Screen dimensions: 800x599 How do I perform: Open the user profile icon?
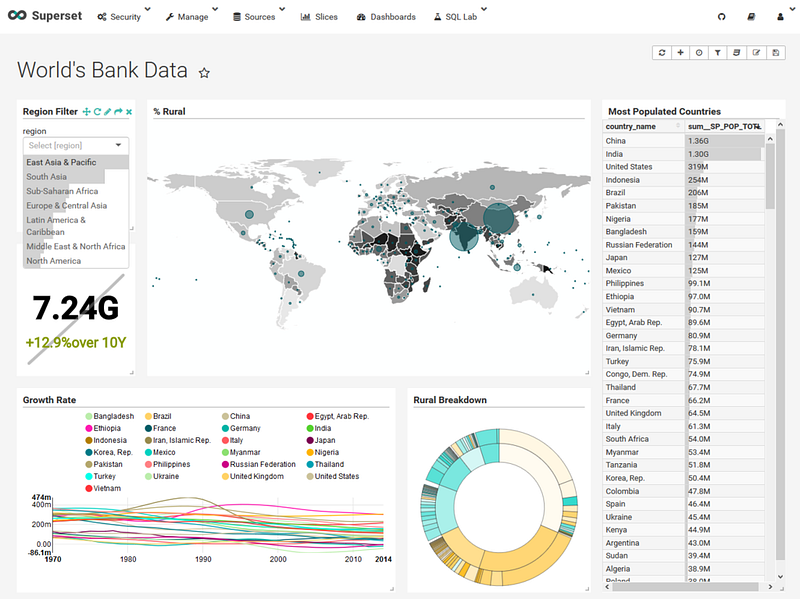click(x=780, y=17)
